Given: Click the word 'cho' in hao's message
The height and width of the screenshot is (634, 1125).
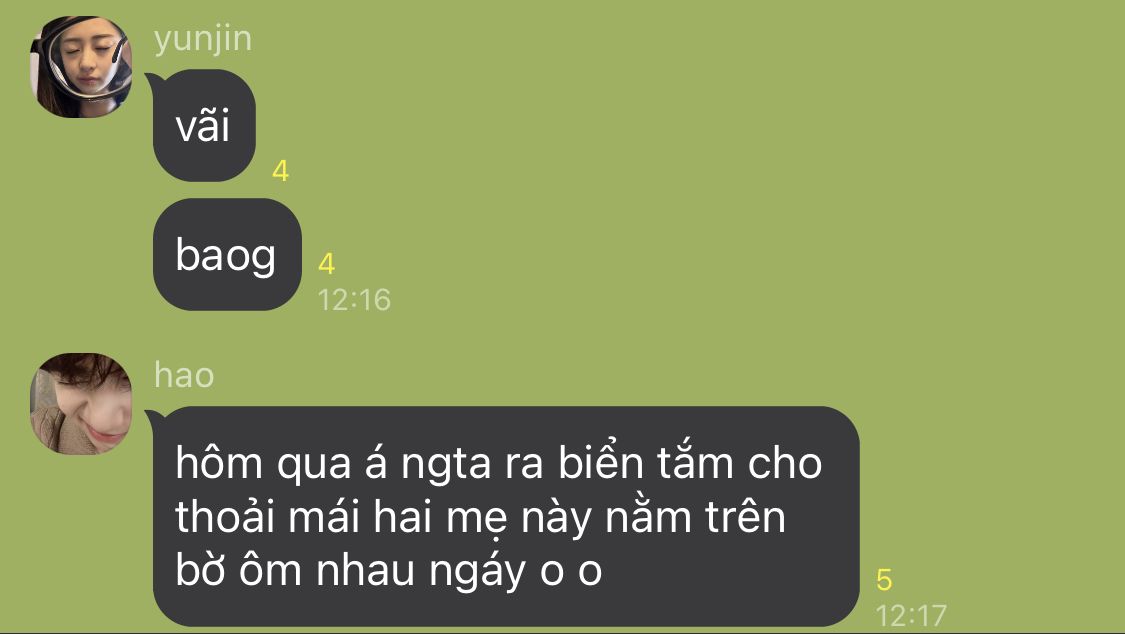Looking at the screenshot, I should tap(785, 463).
